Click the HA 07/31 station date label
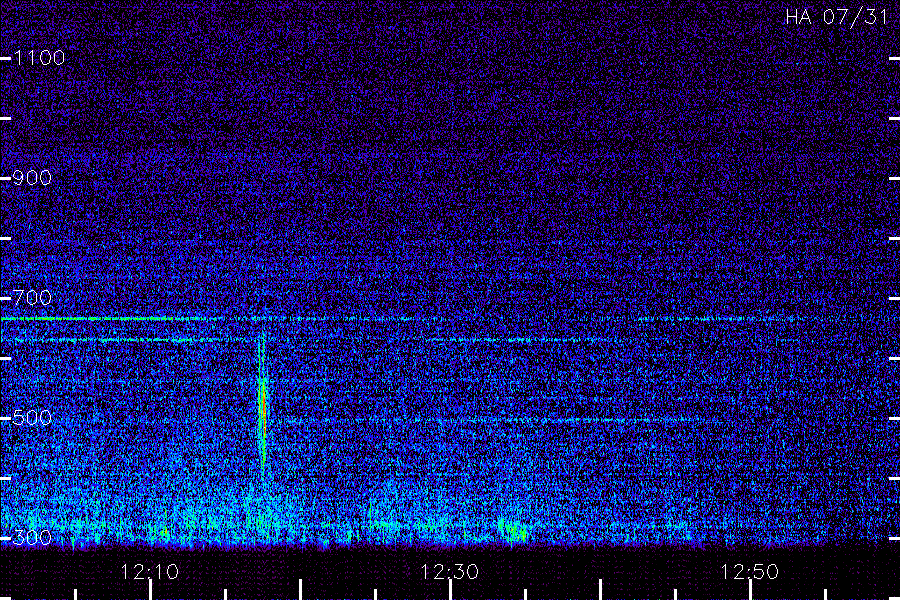The image size is (900, 600). tap(836, 17)
